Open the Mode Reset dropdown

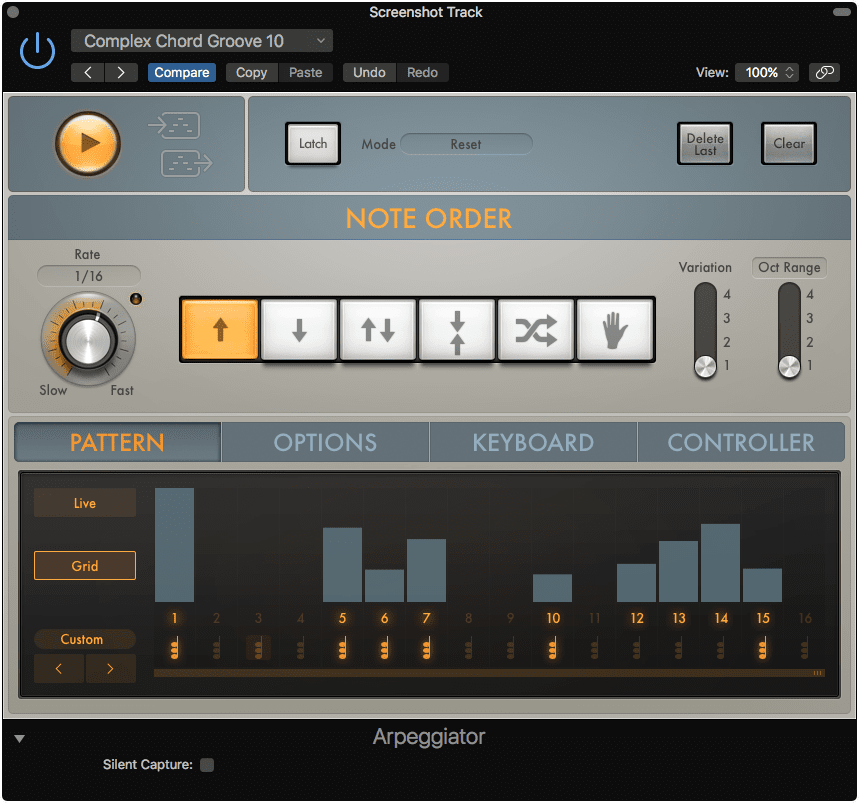click(x=466, y=143)
